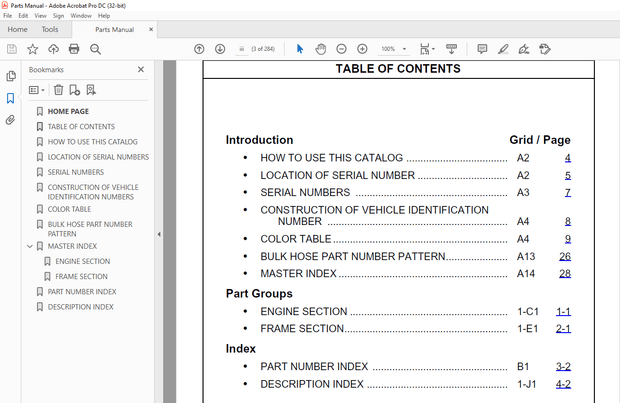
Task: Click the Zoom out minus icon
Action: tap(341, 49)
